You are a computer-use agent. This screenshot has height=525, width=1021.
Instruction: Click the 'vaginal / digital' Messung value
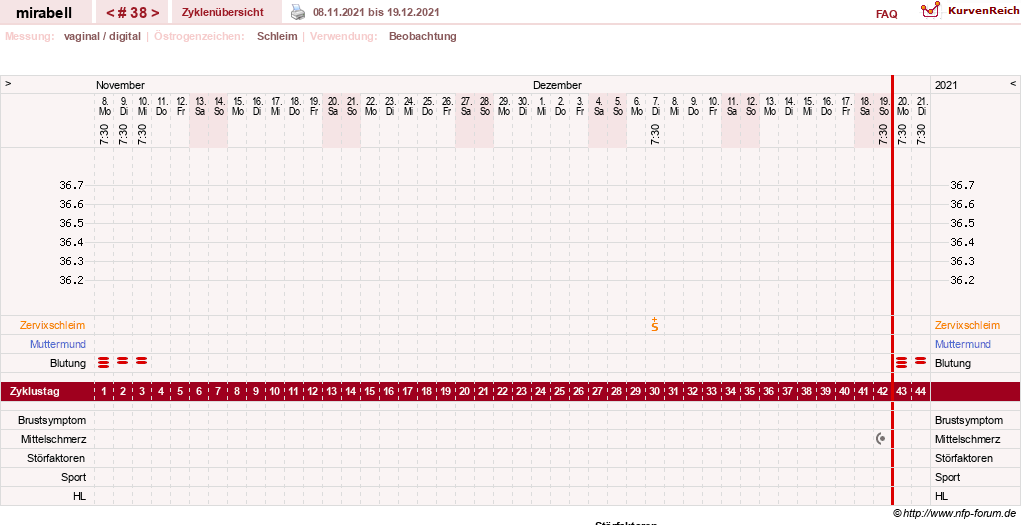tap(102, 36)
